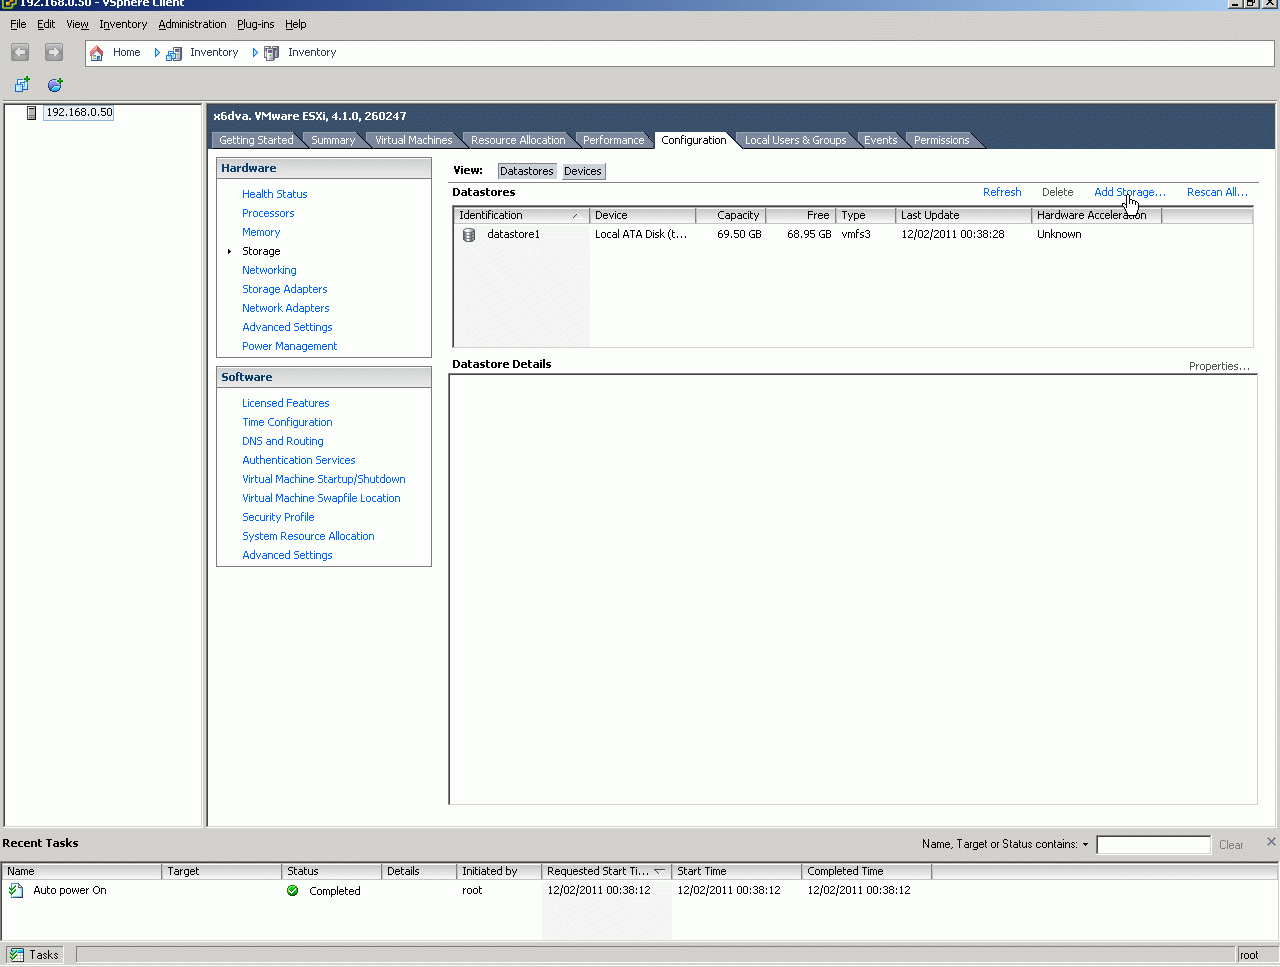Open Virtual Machine Swapfile Location
Screen dimensions: 1280x967
(321, 498)
